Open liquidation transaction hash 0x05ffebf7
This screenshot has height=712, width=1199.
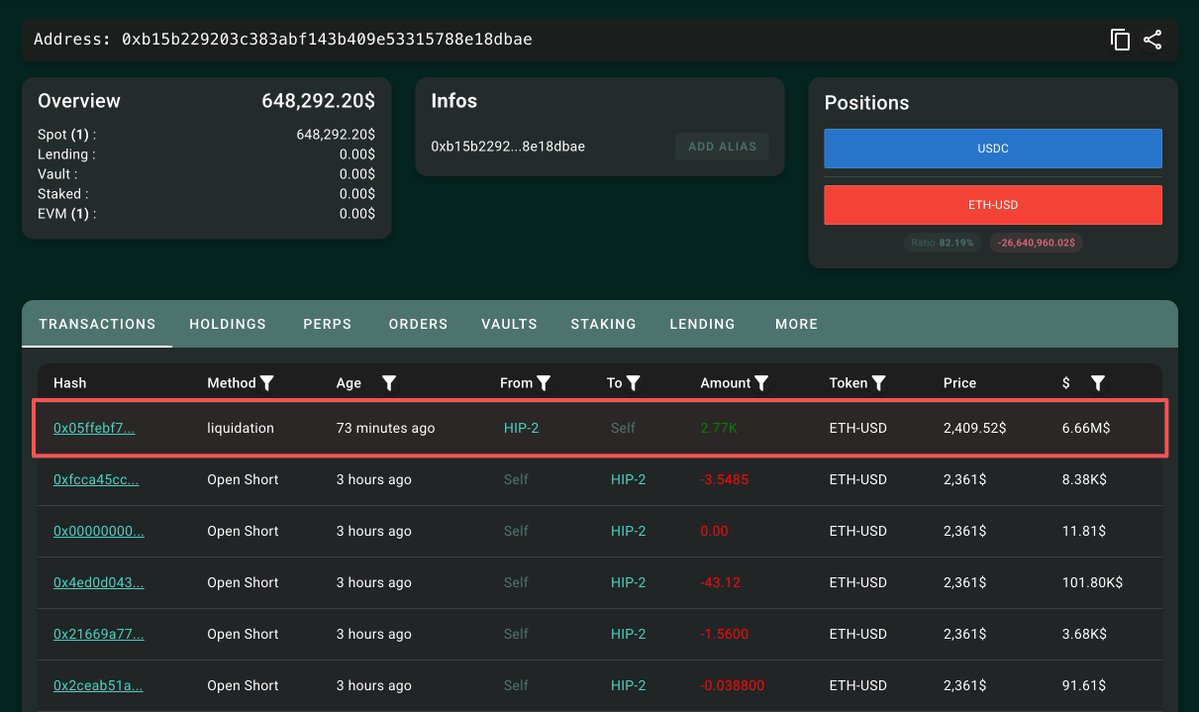click(94, 428)
